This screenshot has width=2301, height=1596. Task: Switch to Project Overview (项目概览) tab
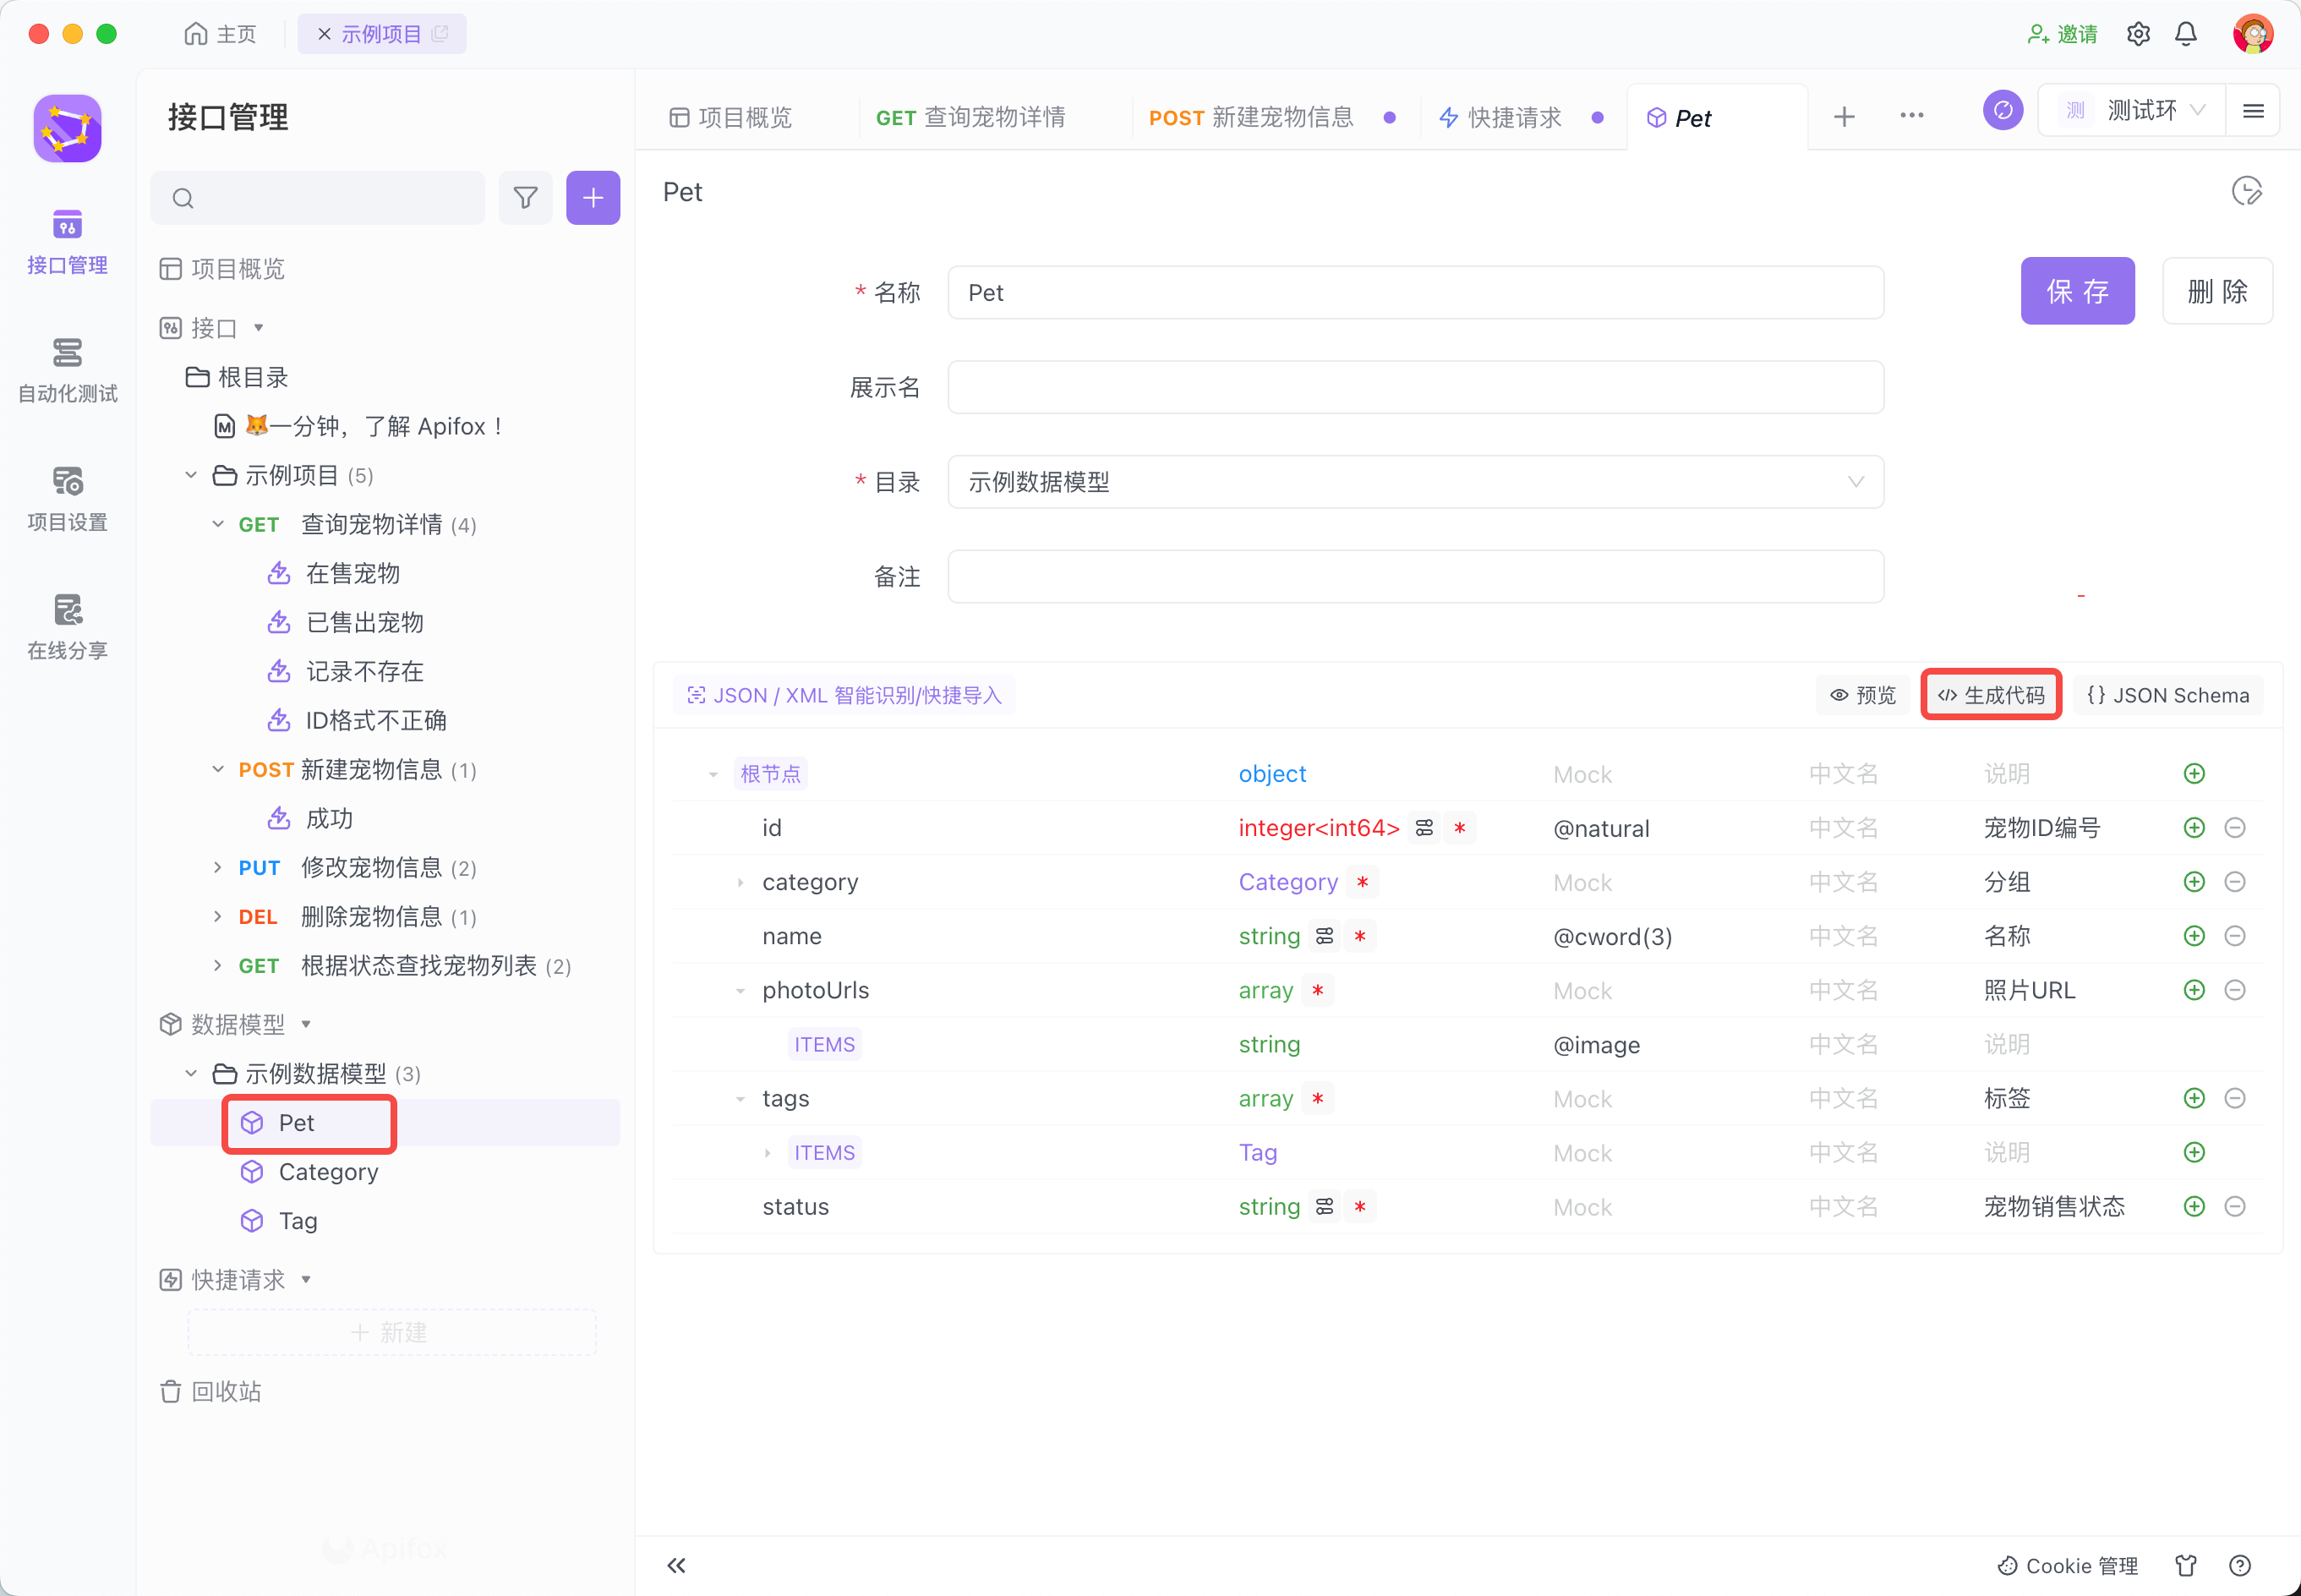click(x=732, y=118)
